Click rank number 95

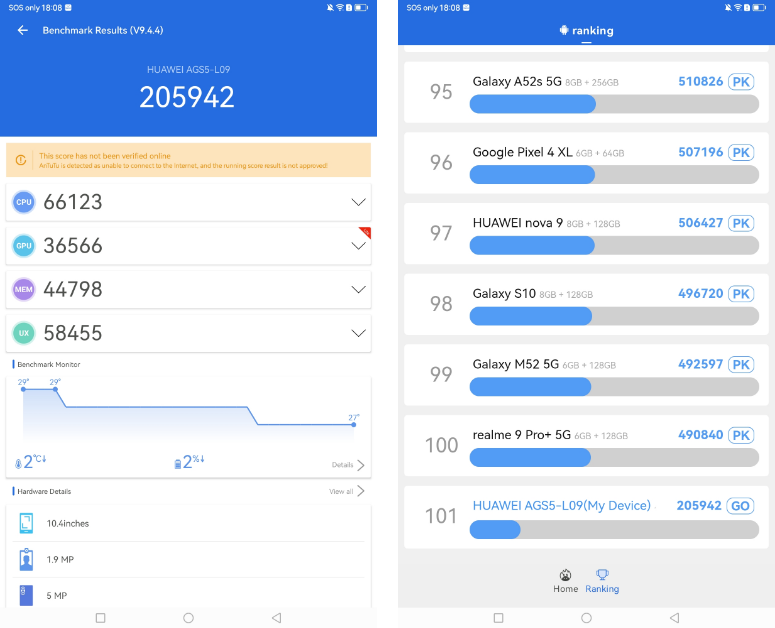point(441,92)
